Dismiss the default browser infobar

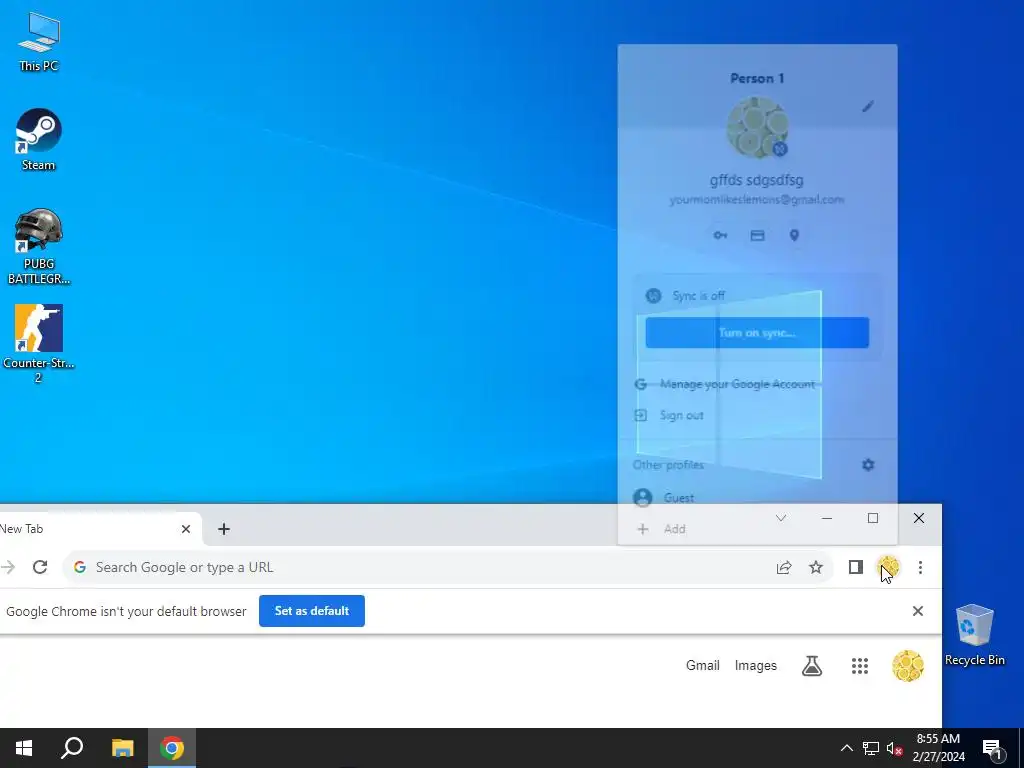click(x=918, y=611)
